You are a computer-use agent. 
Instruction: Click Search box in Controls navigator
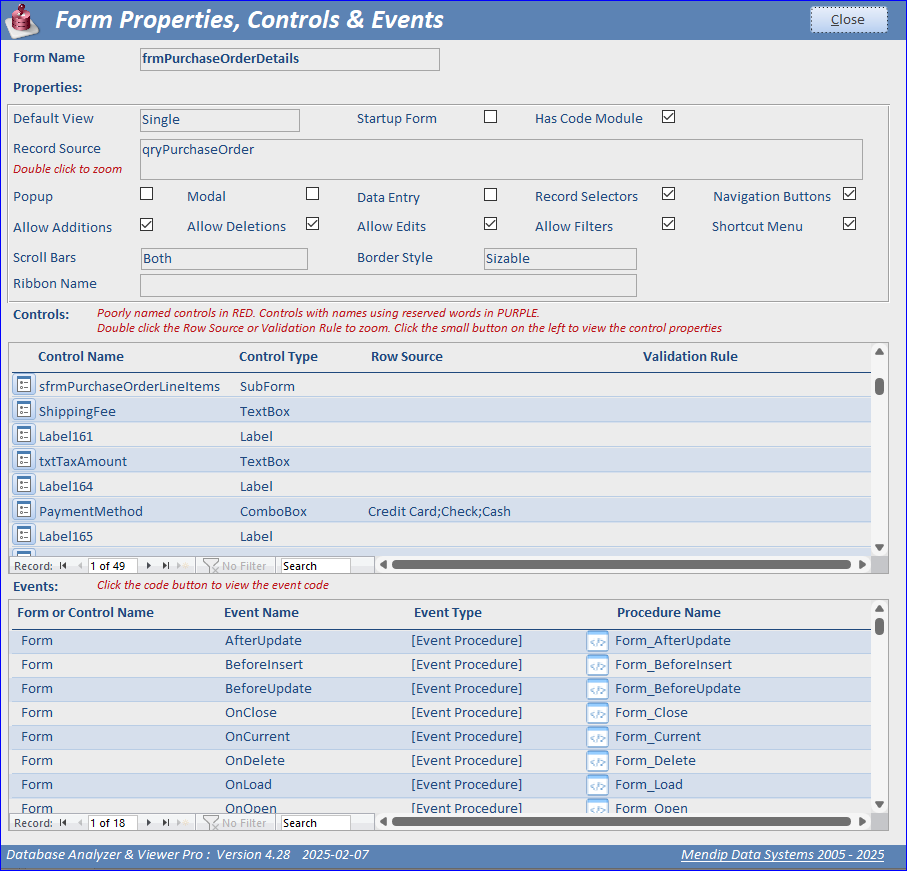[x=315, y=566]
